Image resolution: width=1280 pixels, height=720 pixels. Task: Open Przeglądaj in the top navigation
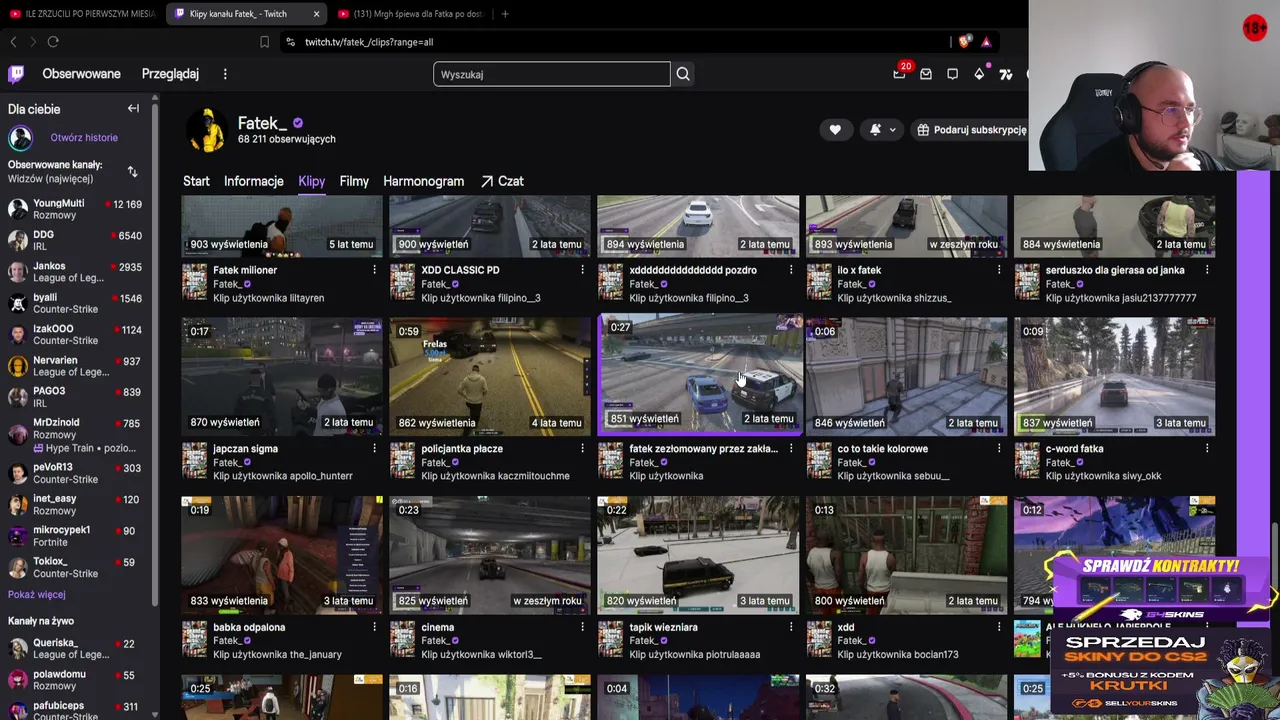(x=170, y=74)
